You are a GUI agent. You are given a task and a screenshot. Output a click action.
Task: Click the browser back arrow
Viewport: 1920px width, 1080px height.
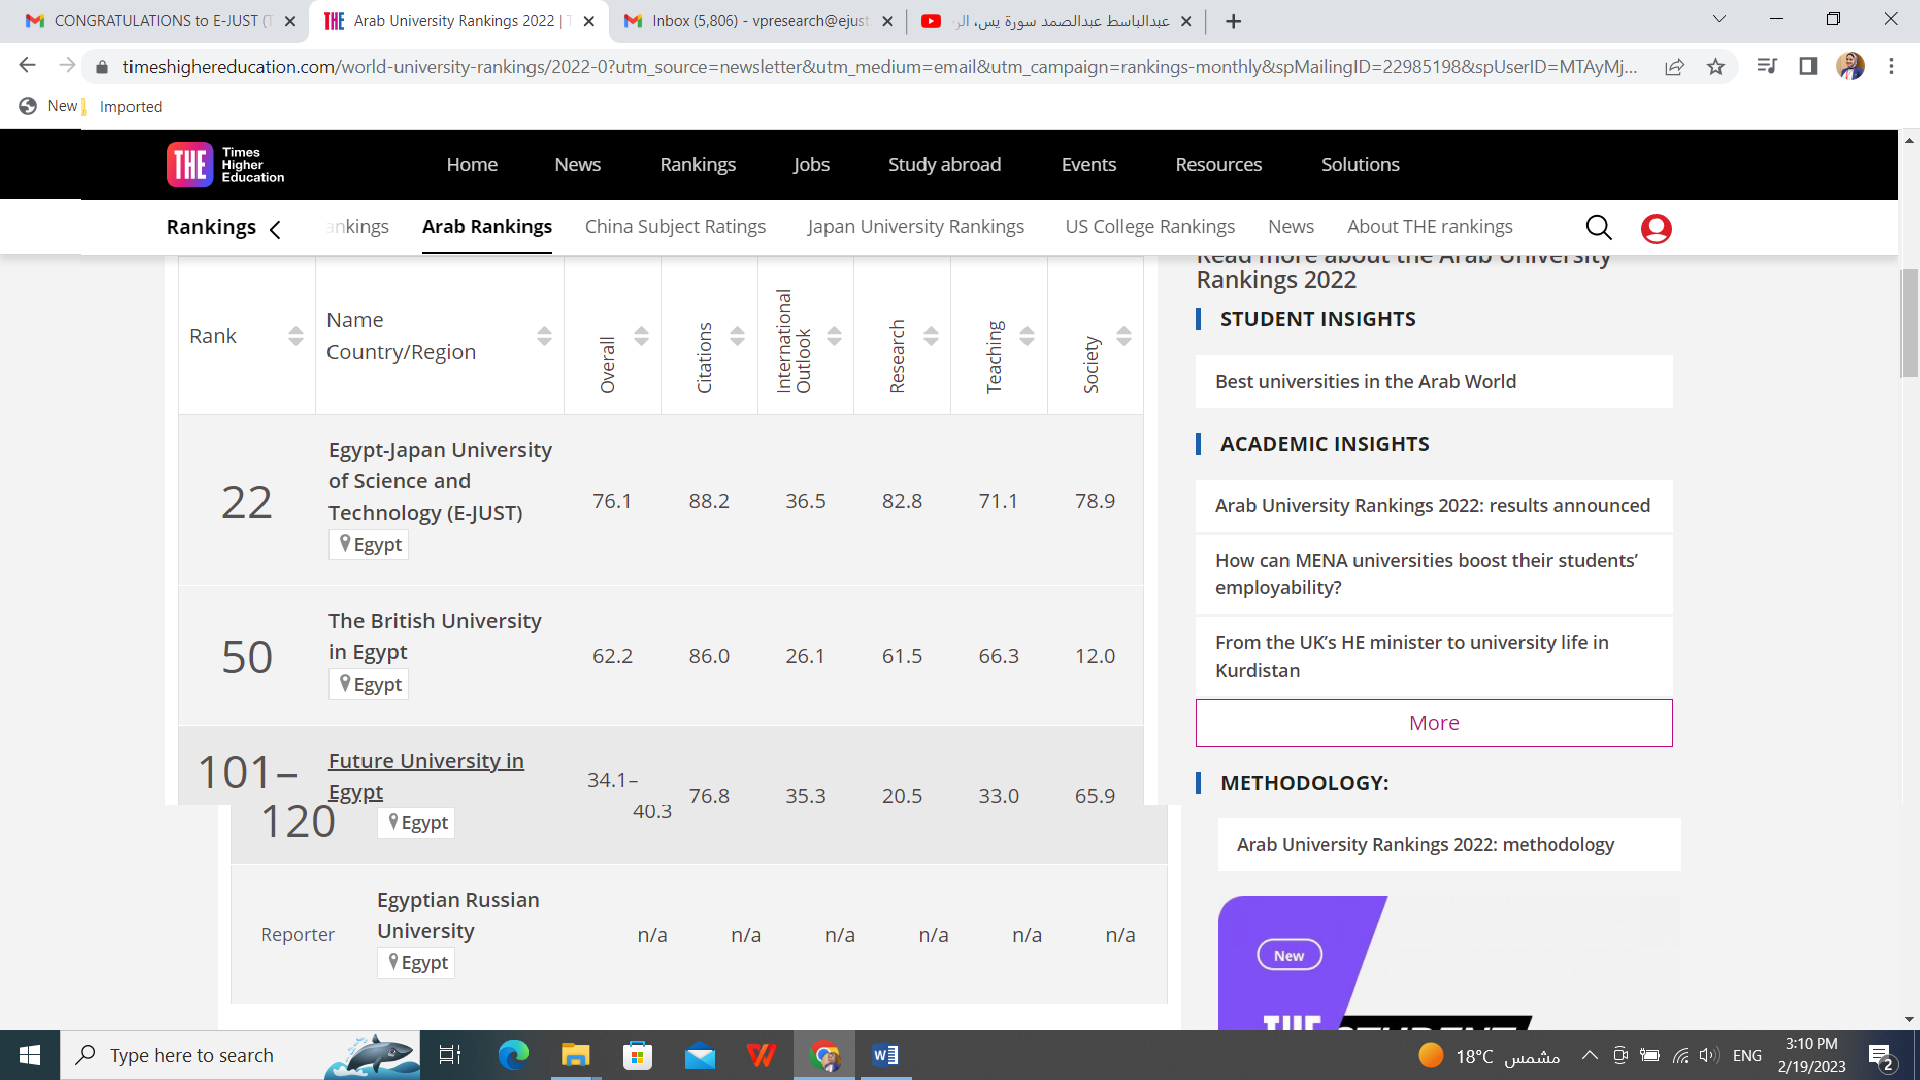coord(27,66)
